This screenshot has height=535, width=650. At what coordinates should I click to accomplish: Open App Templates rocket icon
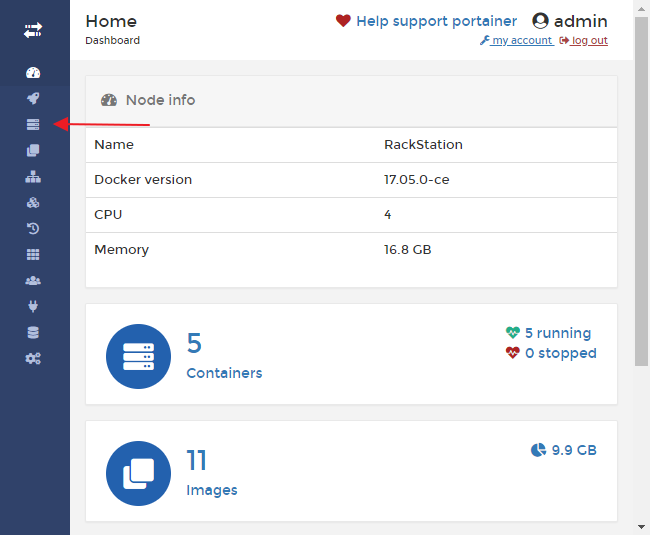[x=33, y=98]
